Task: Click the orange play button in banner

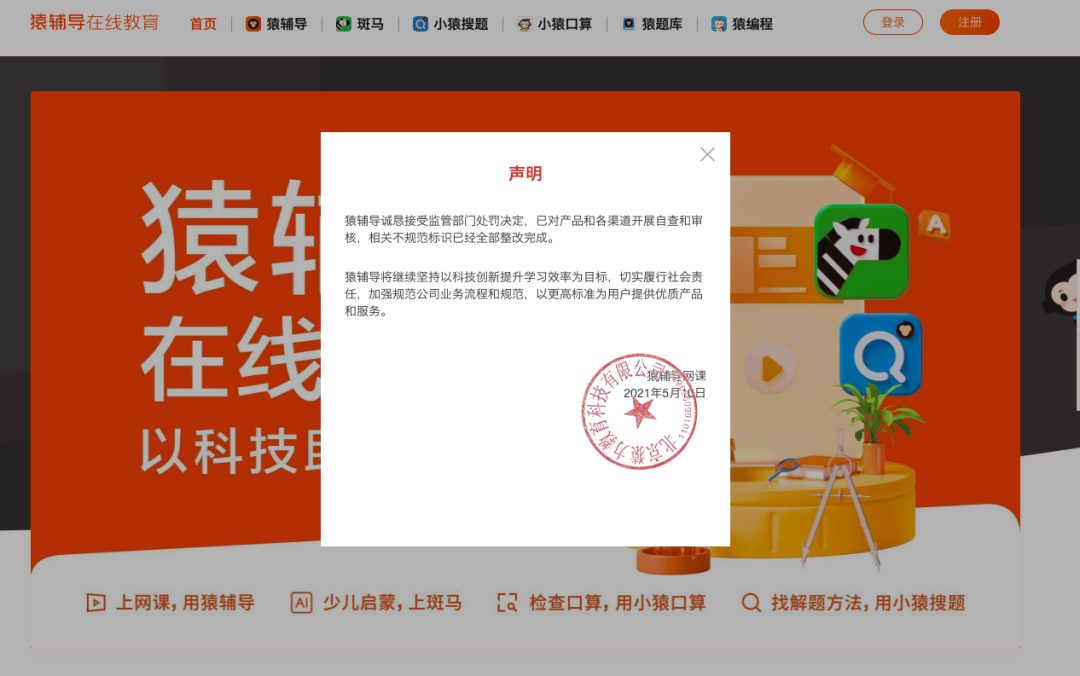Action: click(770, 369)
